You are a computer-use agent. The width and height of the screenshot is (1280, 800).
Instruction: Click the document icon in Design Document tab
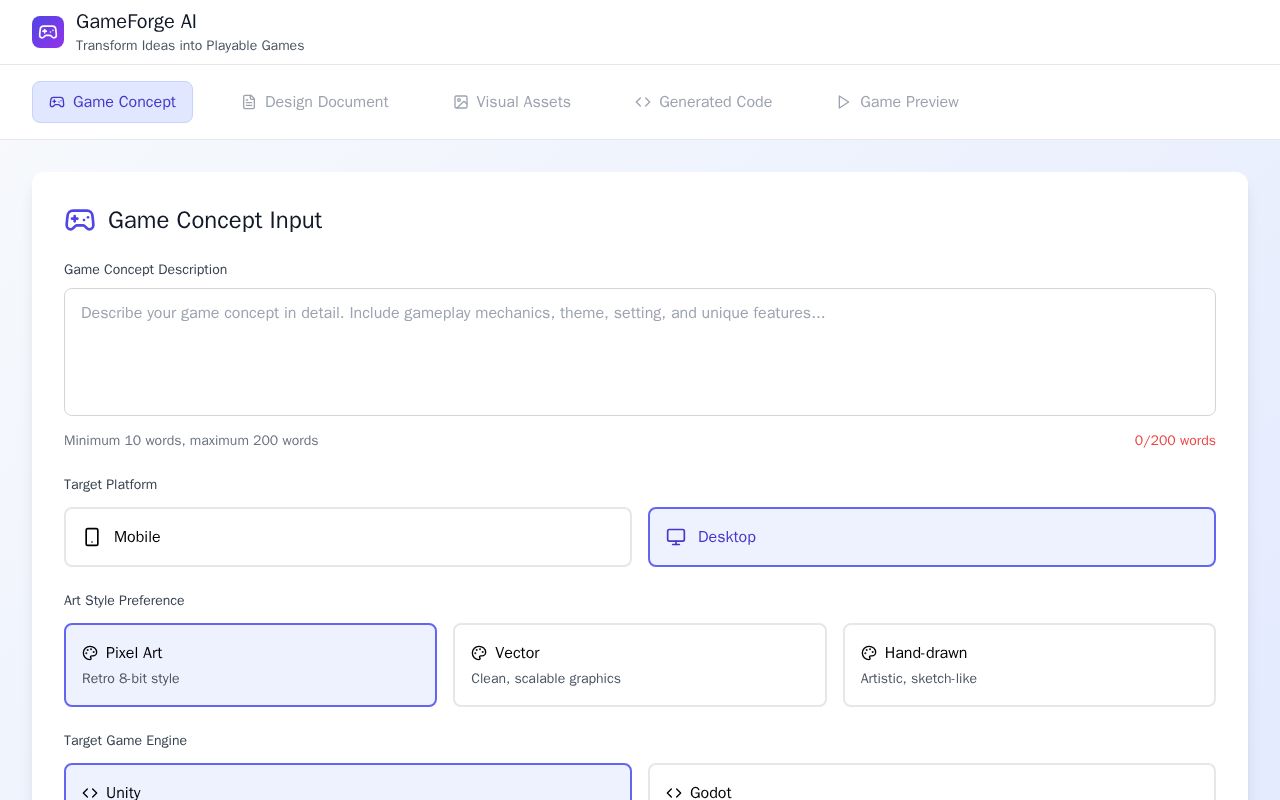pos(249,102)
